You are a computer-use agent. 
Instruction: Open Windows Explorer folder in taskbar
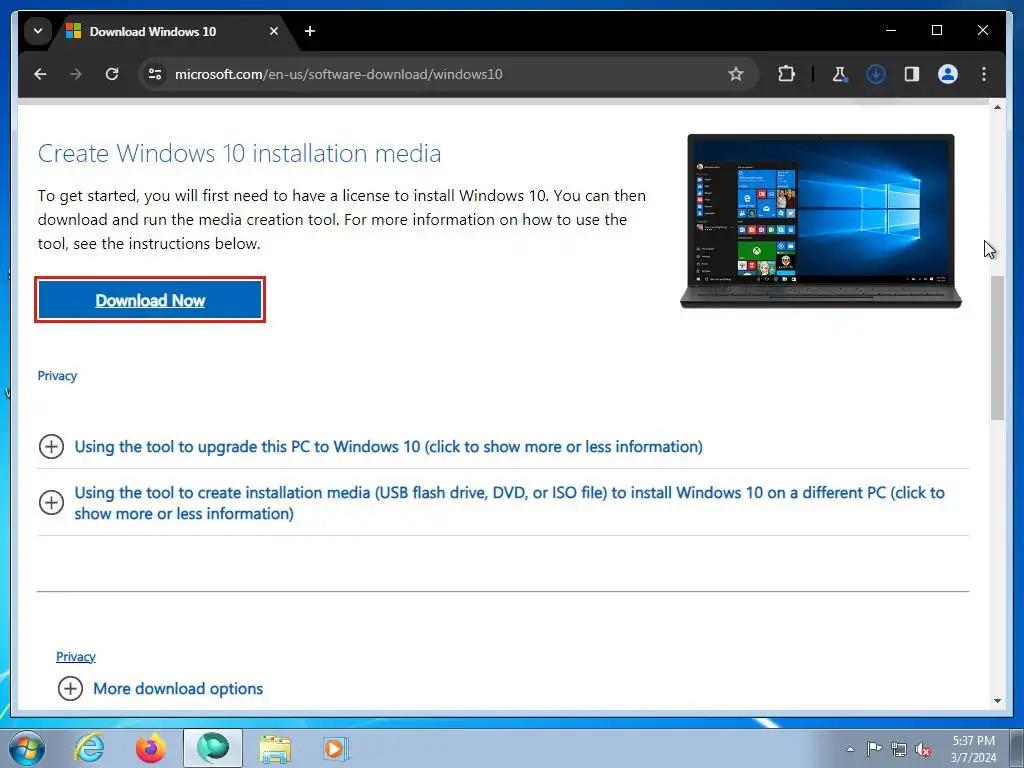275,749
